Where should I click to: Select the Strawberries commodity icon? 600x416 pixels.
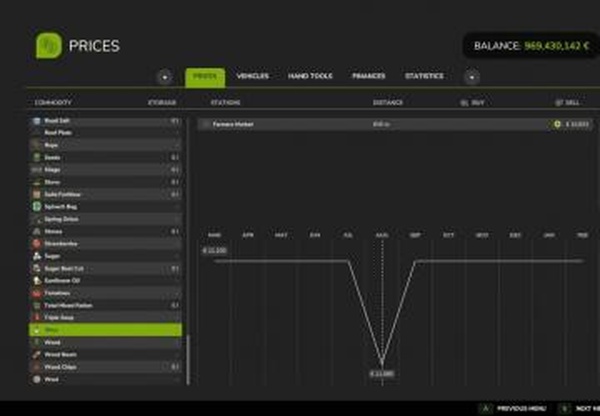point(37,244)
